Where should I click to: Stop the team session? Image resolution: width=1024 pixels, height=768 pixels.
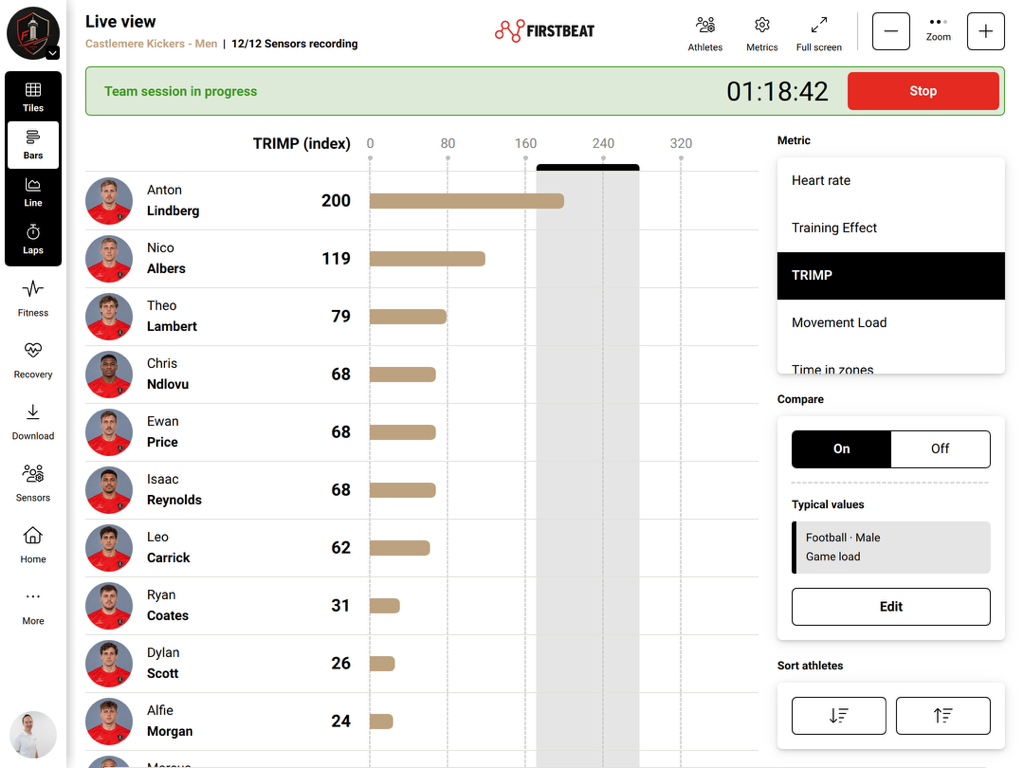click(x=923, y=91)
